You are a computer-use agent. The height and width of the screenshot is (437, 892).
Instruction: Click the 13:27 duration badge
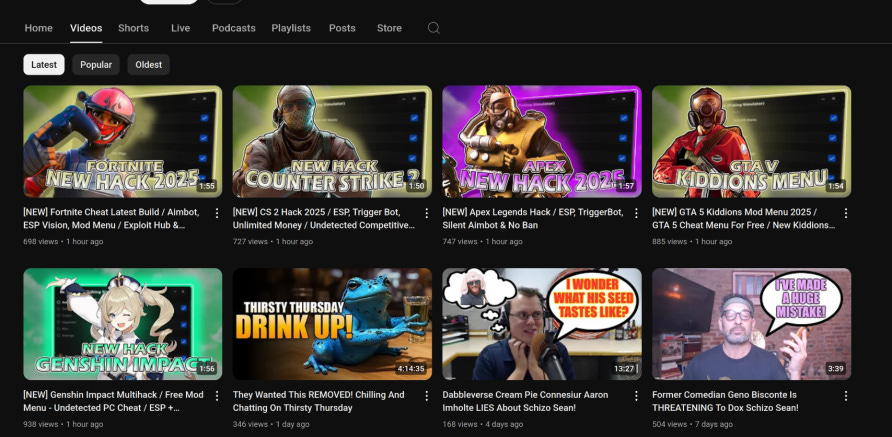pyautogui.click(x=624, y=369)
